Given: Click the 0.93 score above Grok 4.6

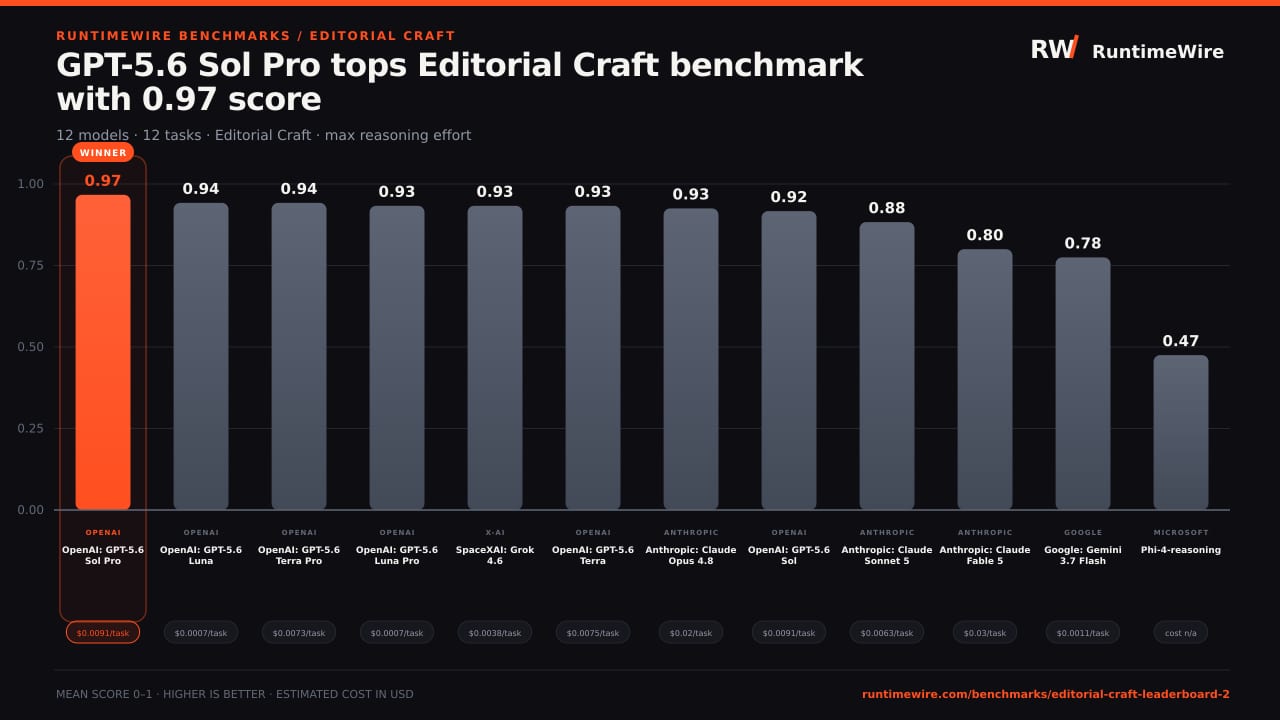Looking at the screenshot, I should point(495,192).
